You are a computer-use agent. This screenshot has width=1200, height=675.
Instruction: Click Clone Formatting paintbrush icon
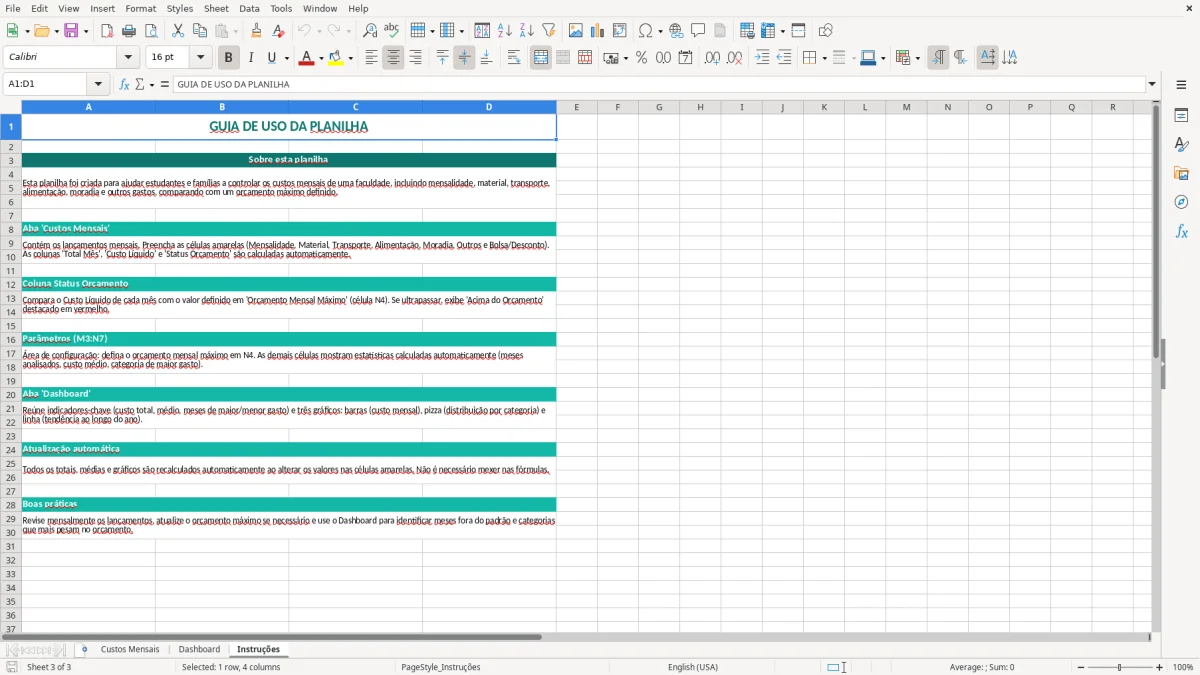pyautogui.click(x=257, y=31)
